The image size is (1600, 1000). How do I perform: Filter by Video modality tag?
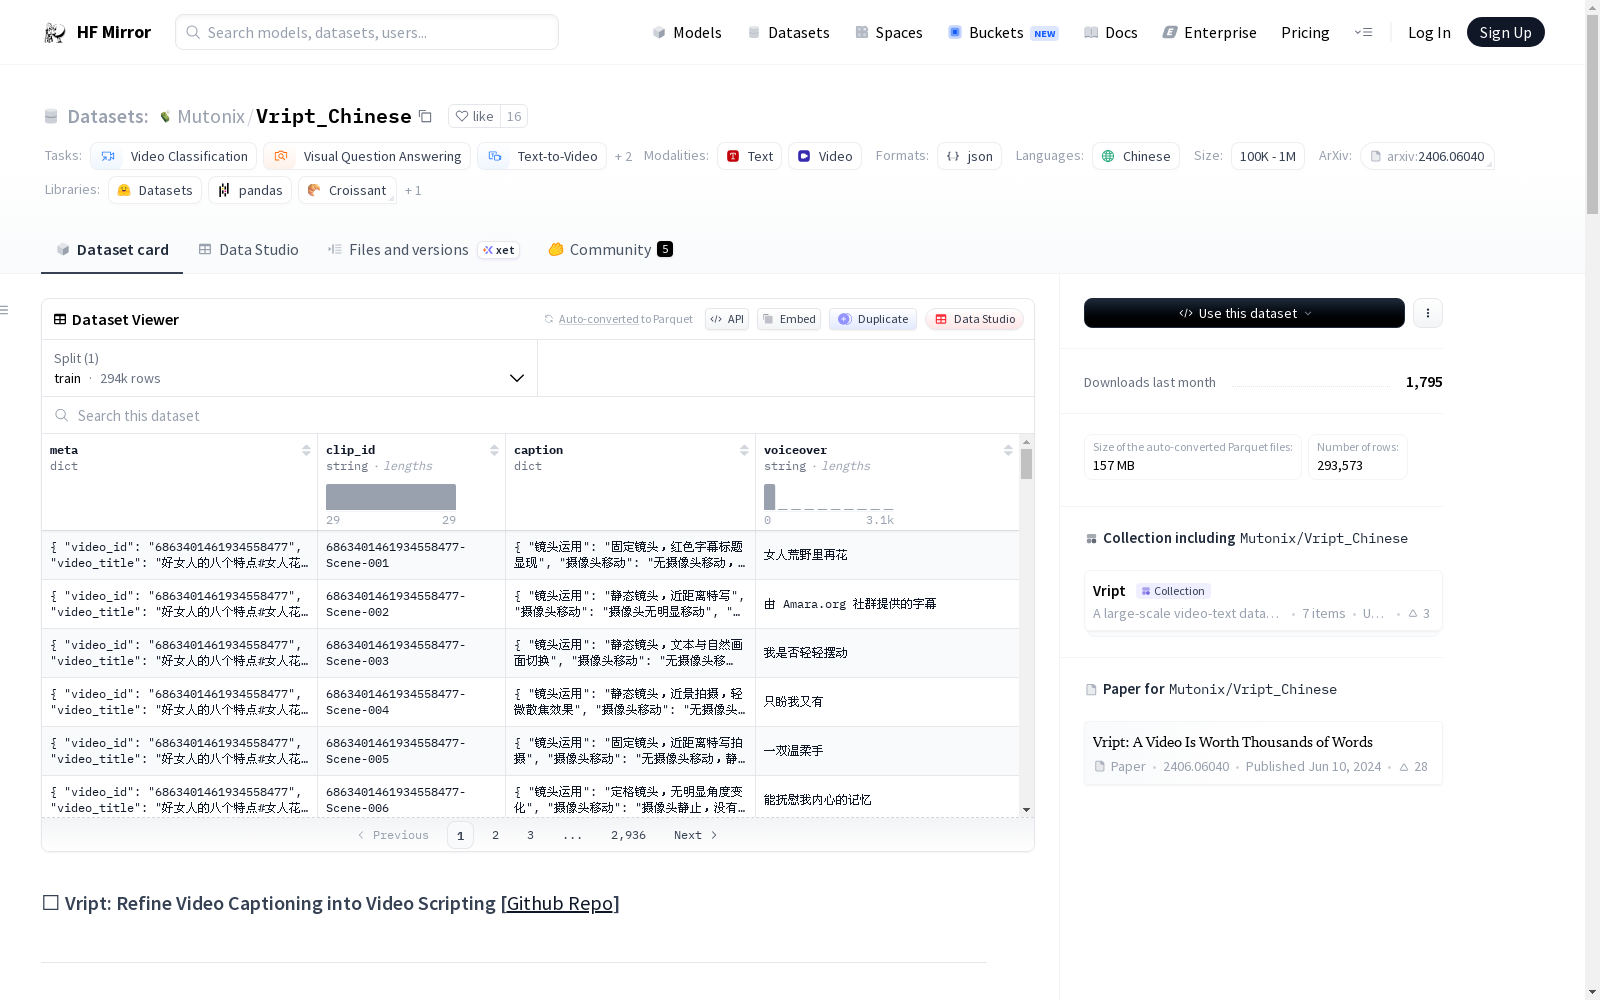[x=825, y=156]
